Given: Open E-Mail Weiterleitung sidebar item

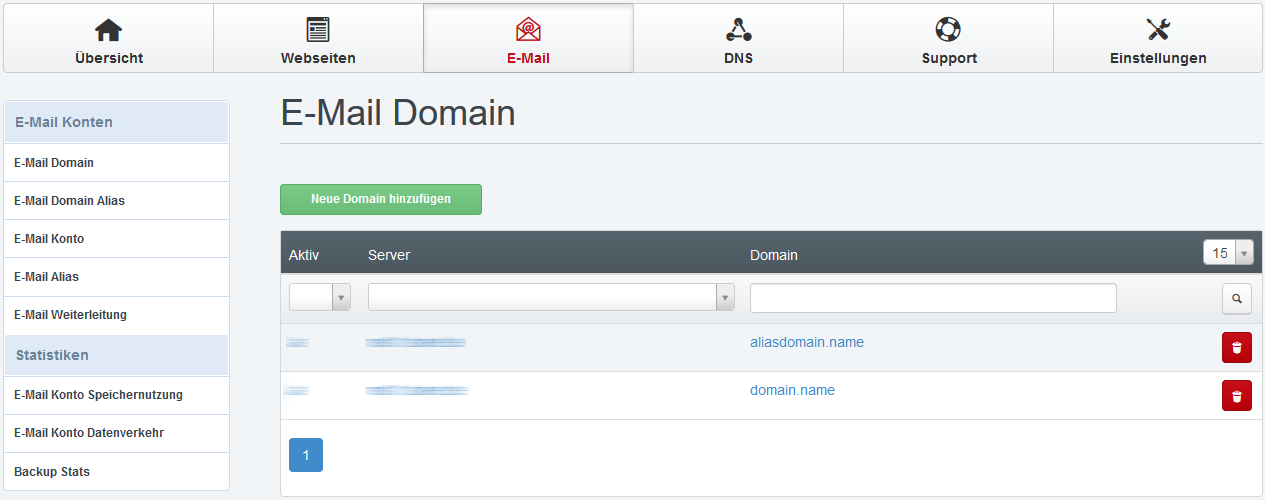Looking at the screenshot, I should [70, 315].
